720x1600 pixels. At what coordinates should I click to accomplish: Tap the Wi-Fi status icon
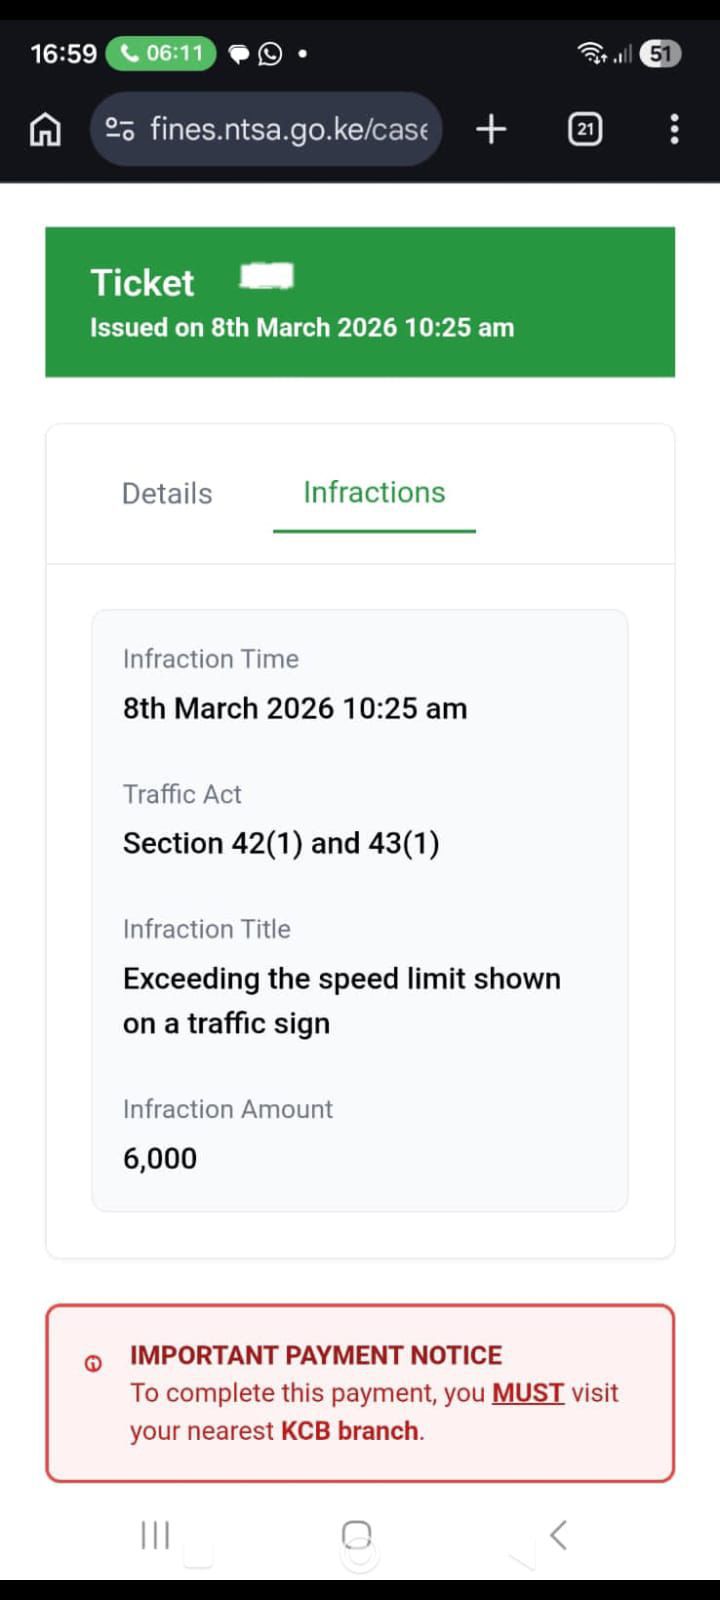pyautogui.click(x=591, y=53)
